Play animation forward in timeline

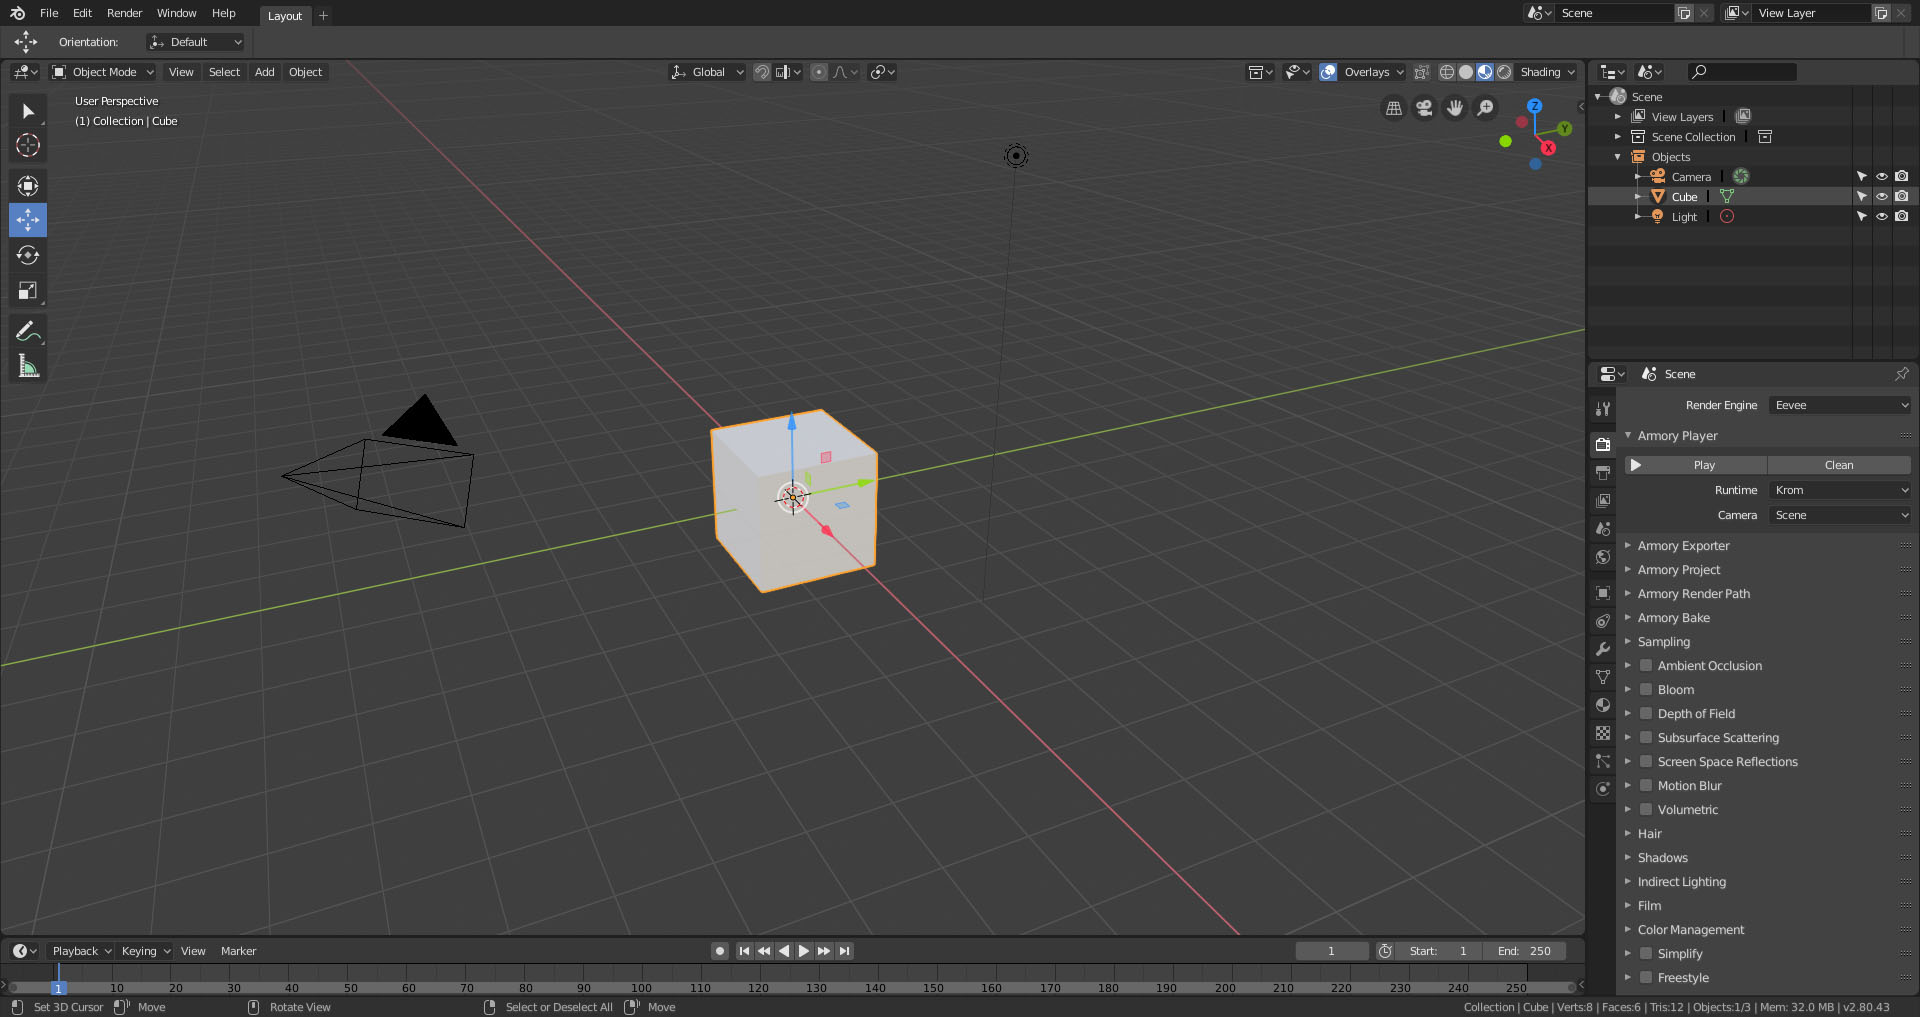804,951
